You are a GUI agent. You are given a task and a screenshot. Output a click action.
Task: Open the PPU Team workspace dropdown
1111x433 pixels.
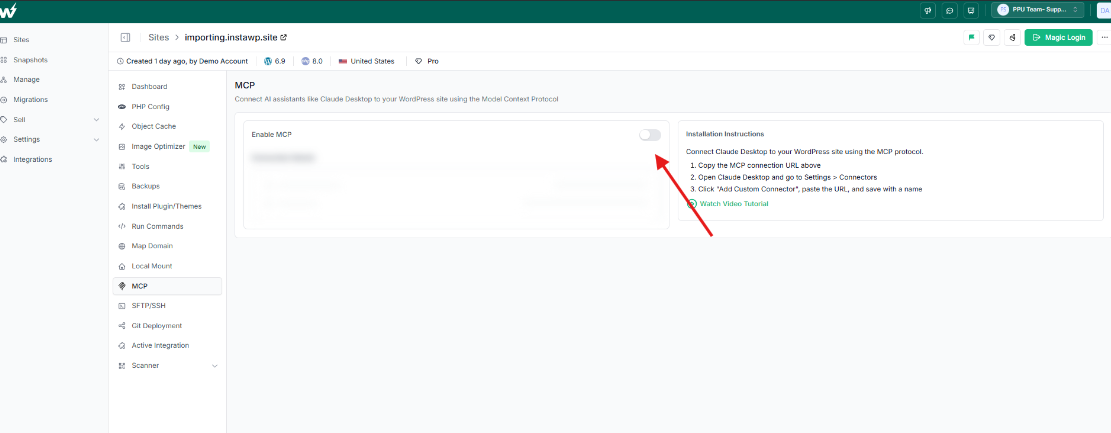[1037, 10]
